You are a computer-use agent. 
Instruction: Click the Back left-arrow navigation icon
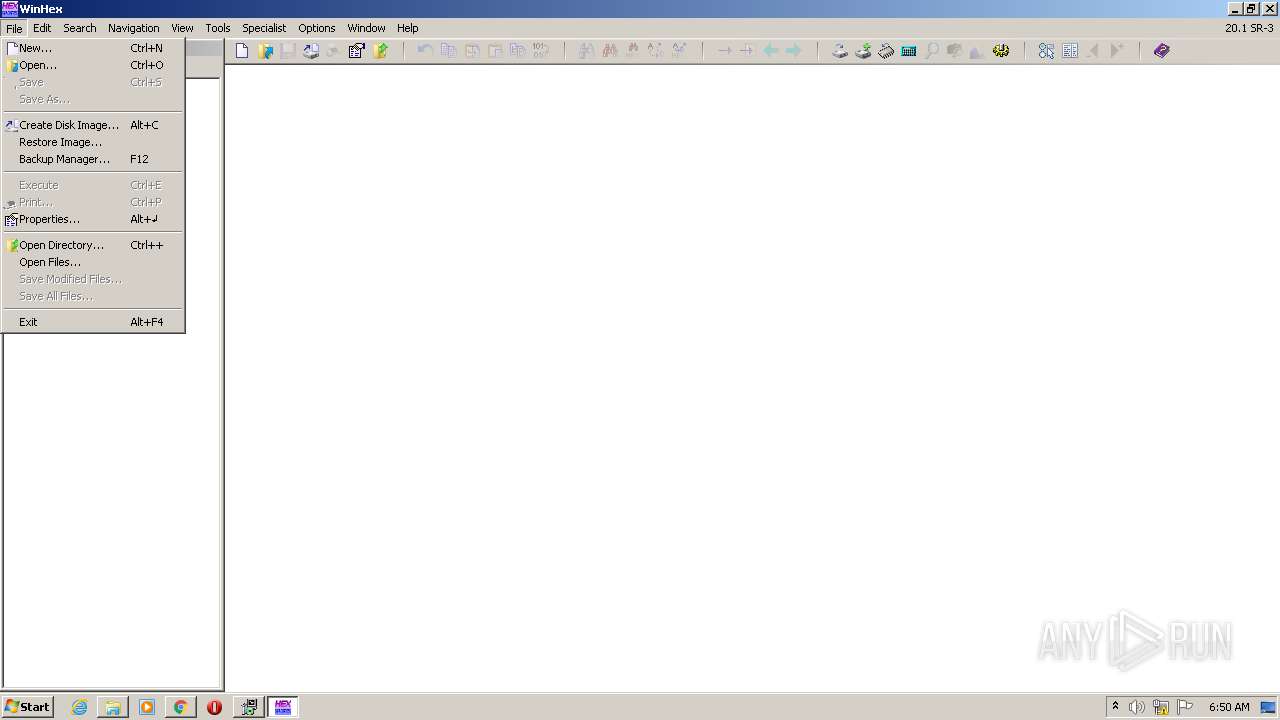[x=771, y=51]
